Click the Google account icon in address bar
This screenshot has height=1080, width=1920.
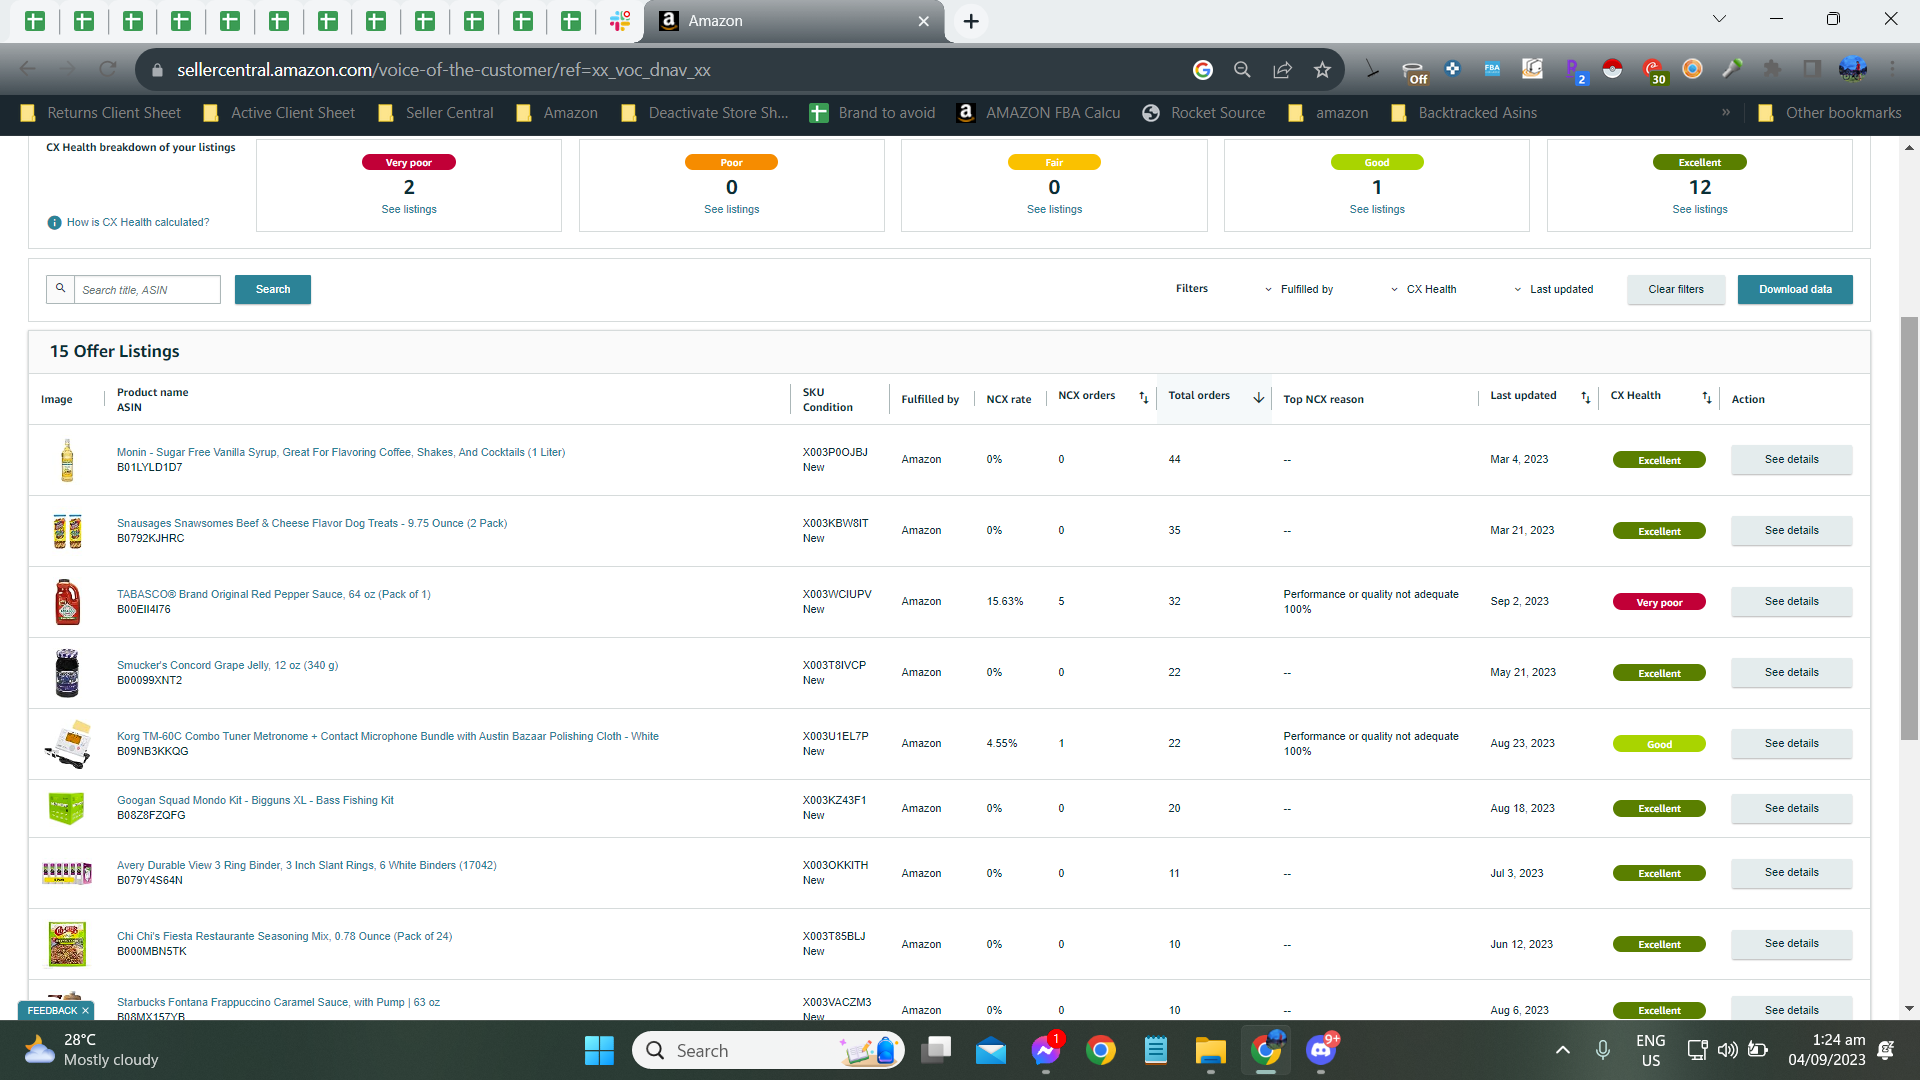click(x=1202, y=70)
